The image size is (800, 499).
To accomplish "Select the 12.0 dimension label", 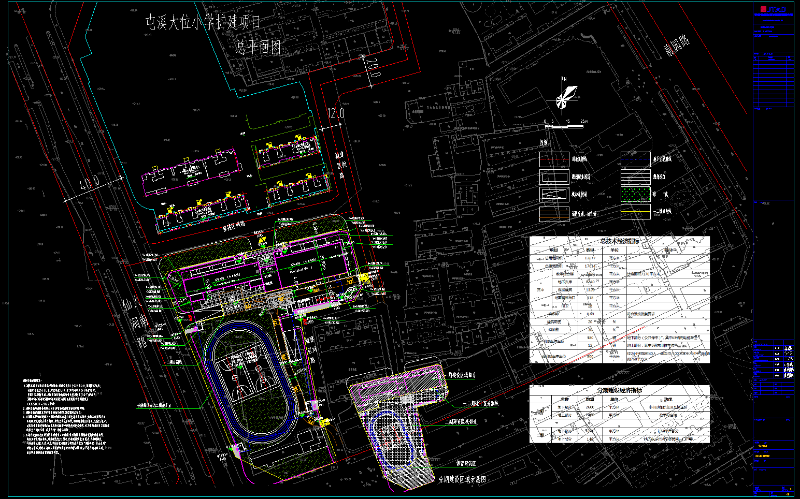I will coord(336,113).
